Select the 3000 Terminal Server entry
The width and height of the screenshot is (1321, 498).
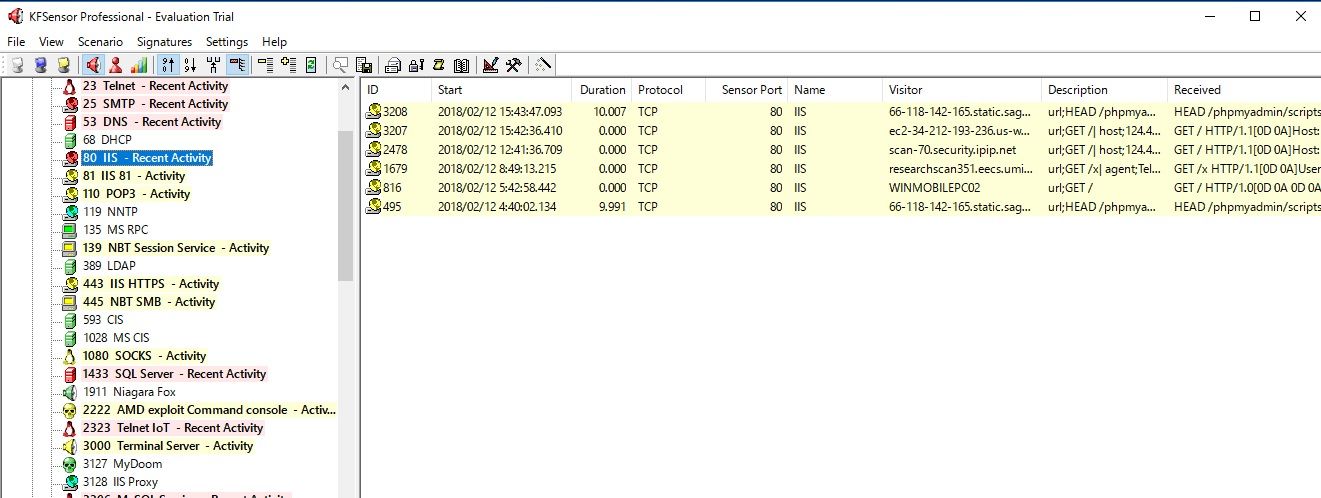(x=168, y=446)
